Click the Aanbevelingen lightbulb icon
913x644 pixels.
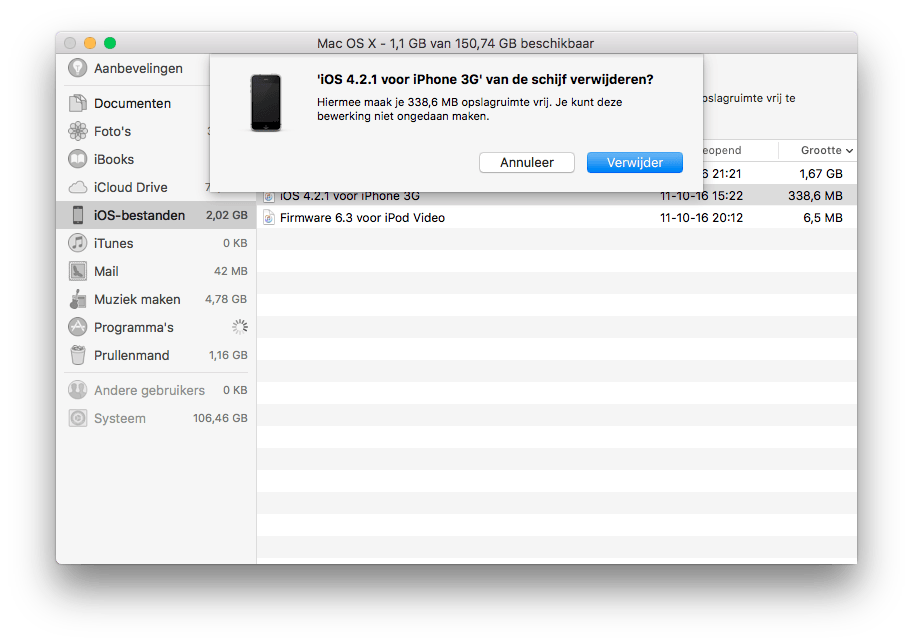tap(77, 68)
